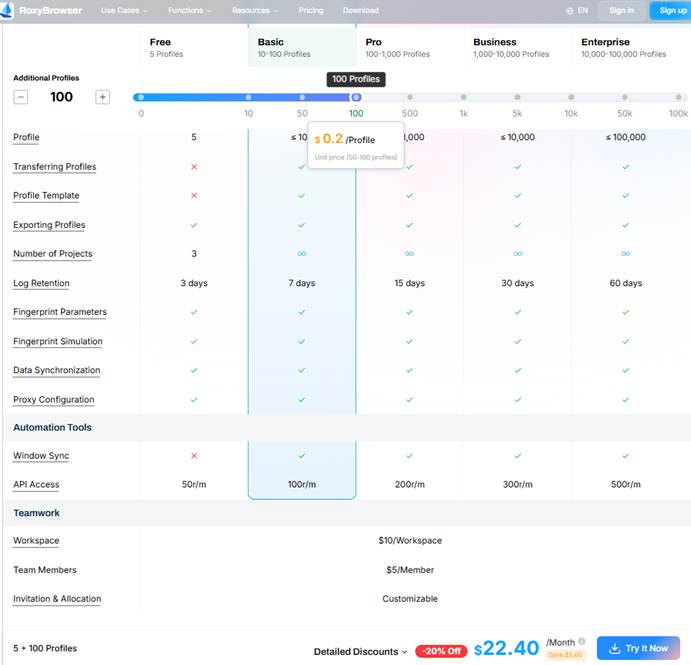Set slider to 0 profiles stop
This screenshot has height=665, width=691.
[141, 97]
